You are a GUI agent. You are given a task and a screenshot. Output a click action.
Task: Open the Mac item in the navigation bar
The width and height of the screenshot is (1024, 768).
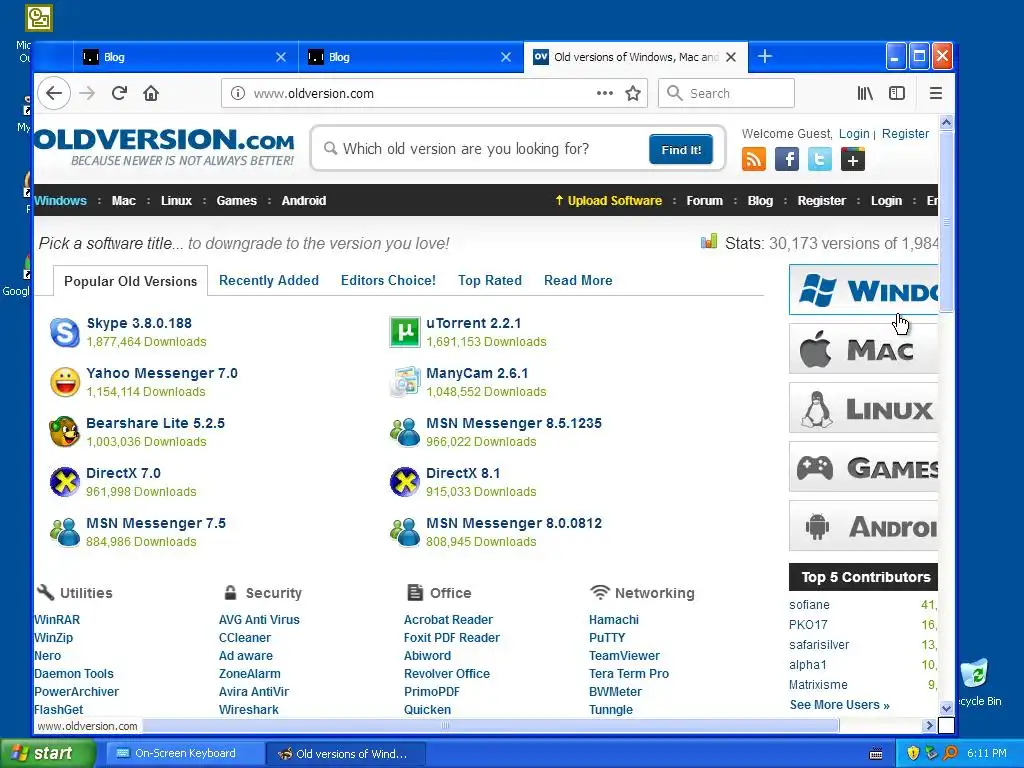click(123, 200)
